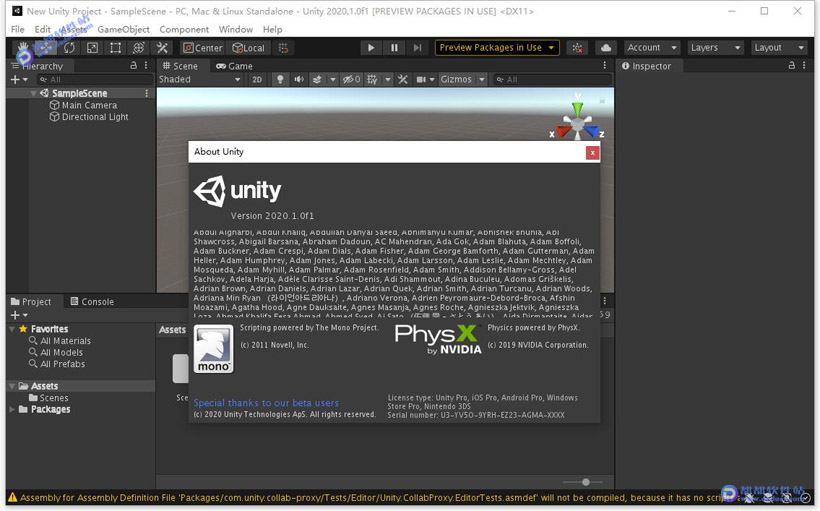This screenshot has width=820, height=511.
Task: Open Inspector panel options menu
Action: tap(804, 65)
